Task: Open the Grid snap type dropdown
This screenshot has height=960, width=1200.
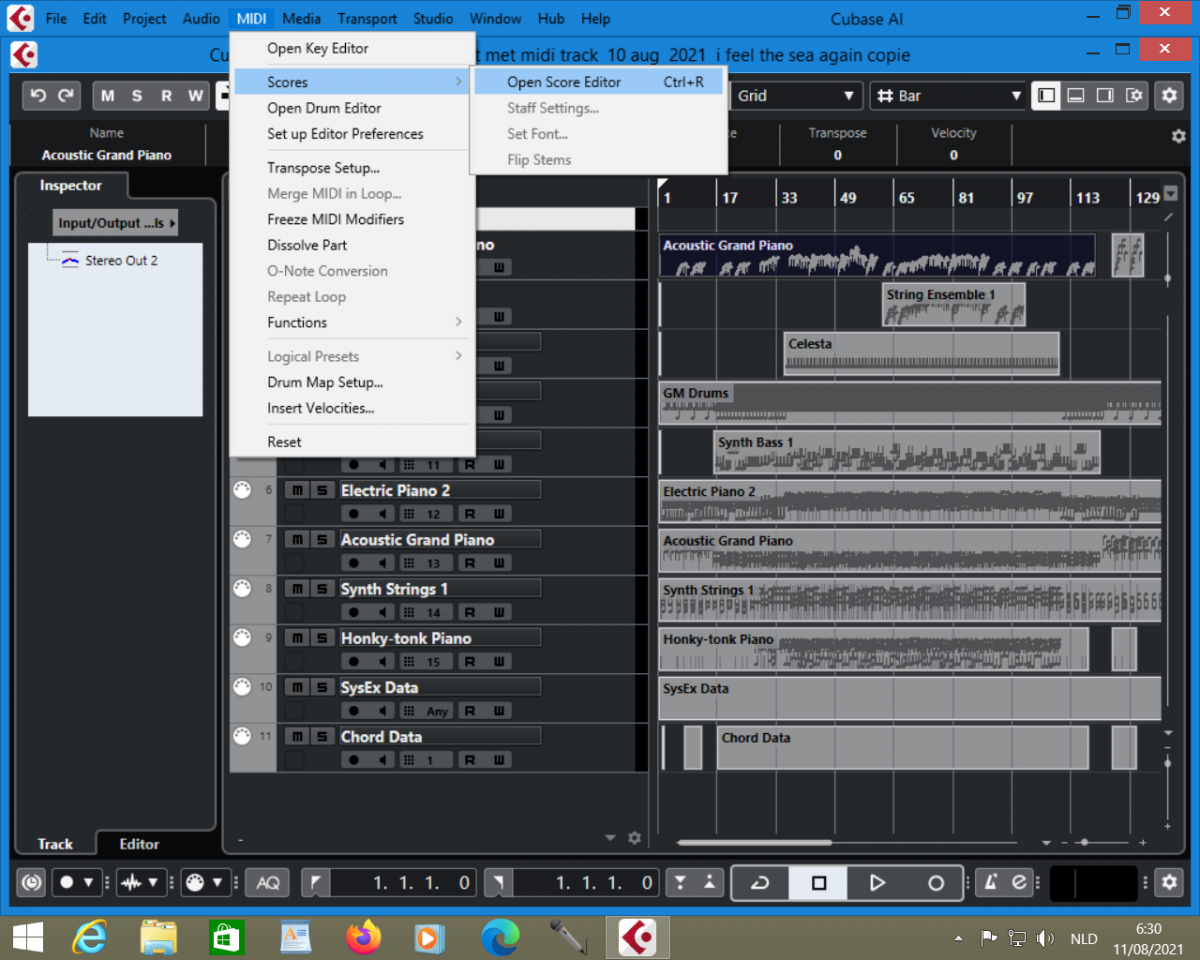Action: coord(795,96)
